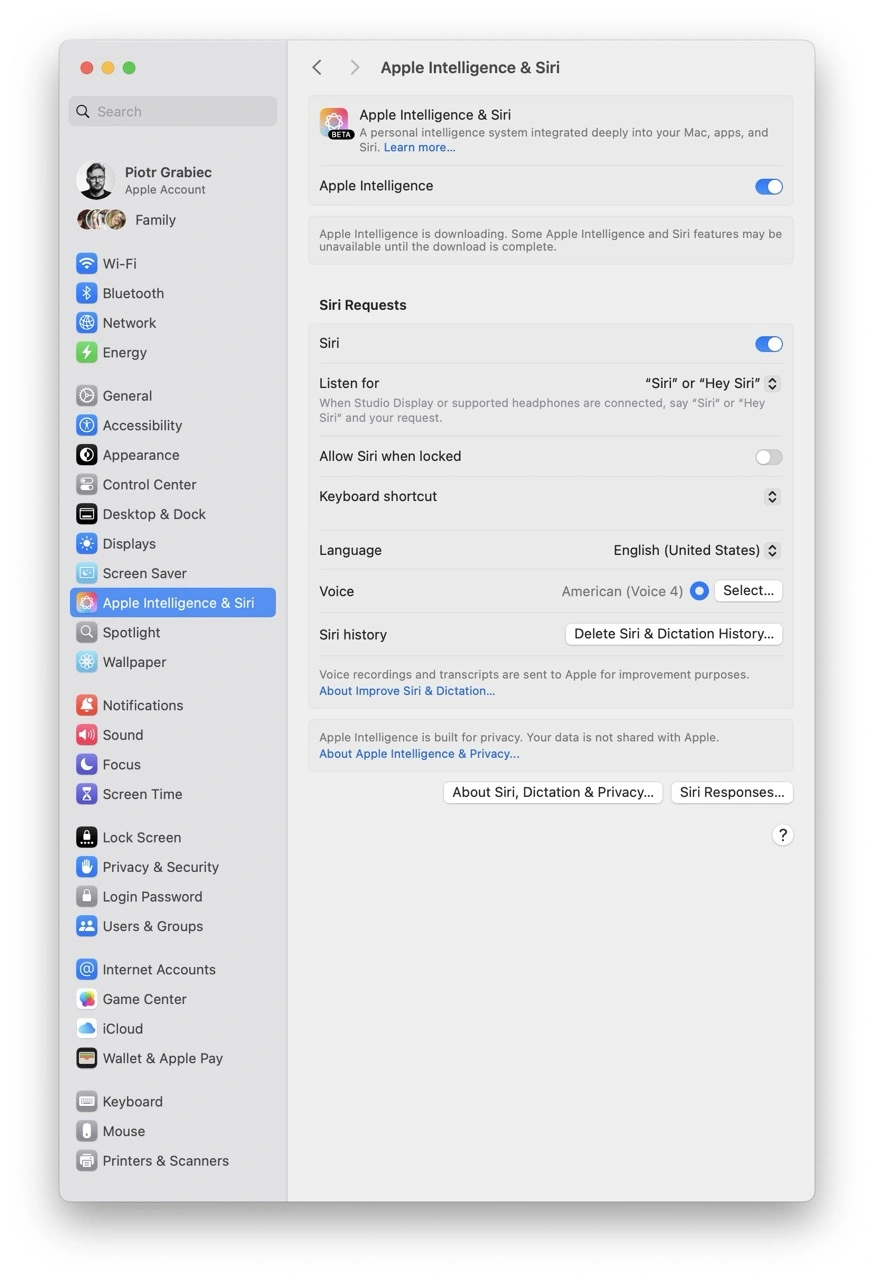874x1280 pixels.
Task: Select the Spotlight magnifier icon
Action: click(x=87, y=632)
